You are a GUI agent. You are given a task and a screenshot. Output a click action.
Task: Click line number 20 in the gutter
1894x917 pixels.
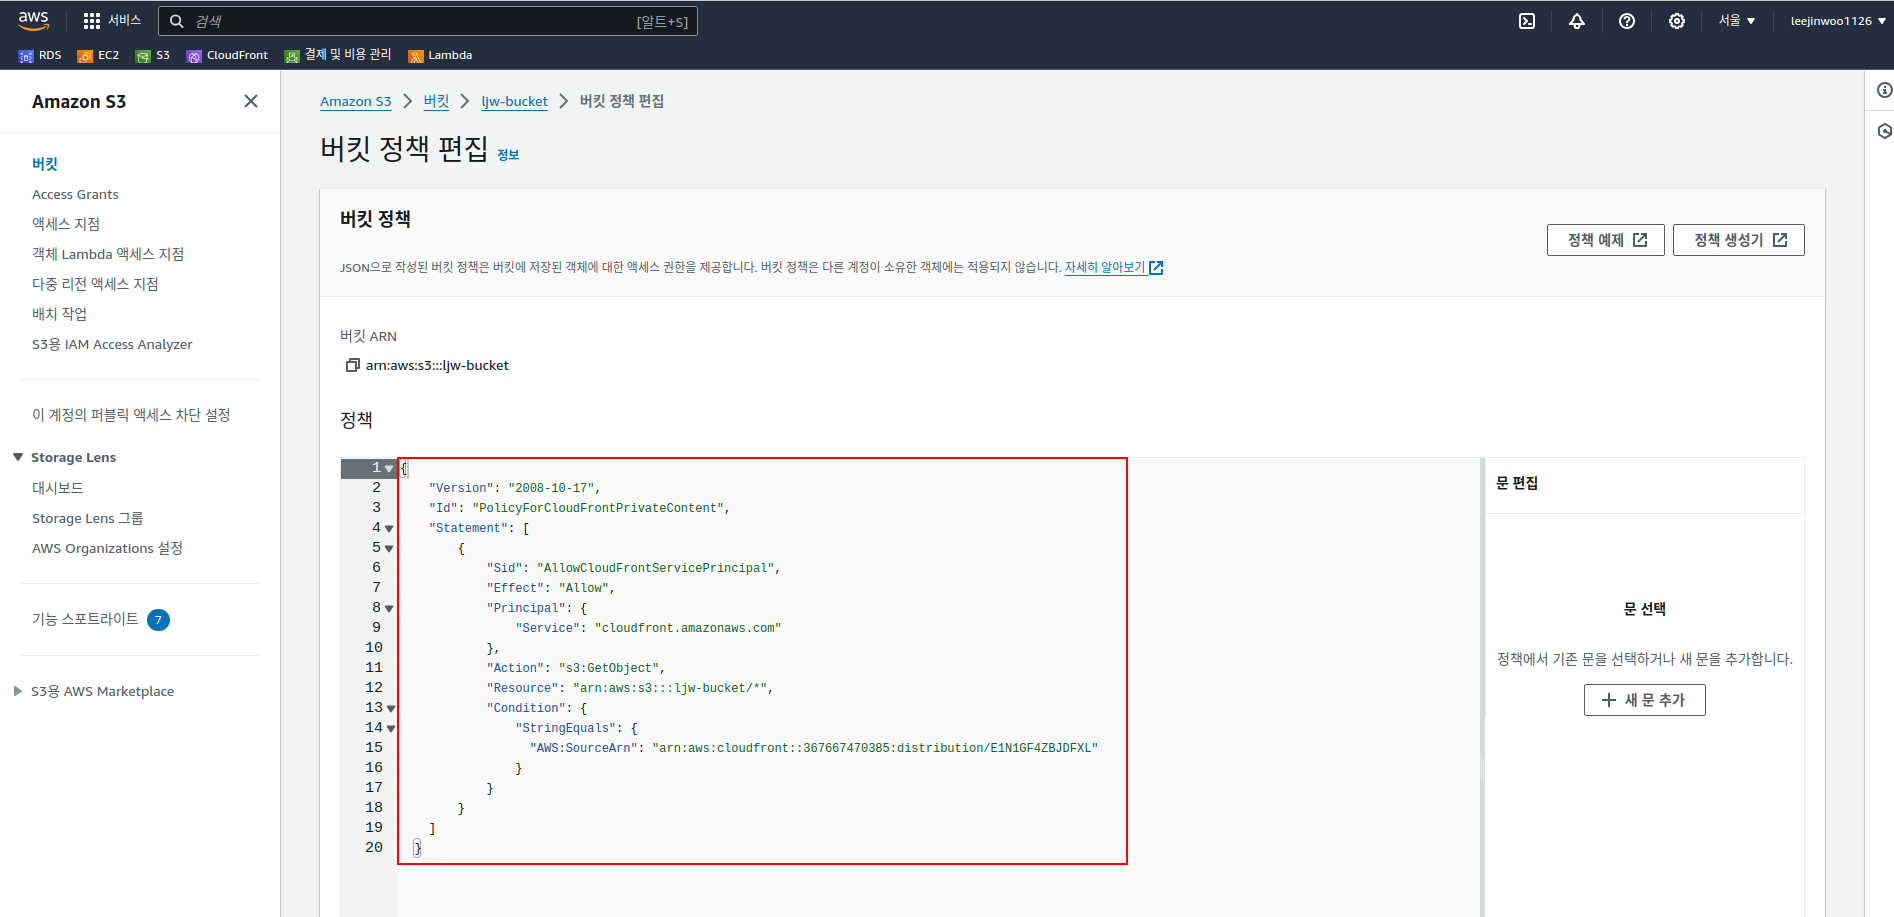(374, 848)
